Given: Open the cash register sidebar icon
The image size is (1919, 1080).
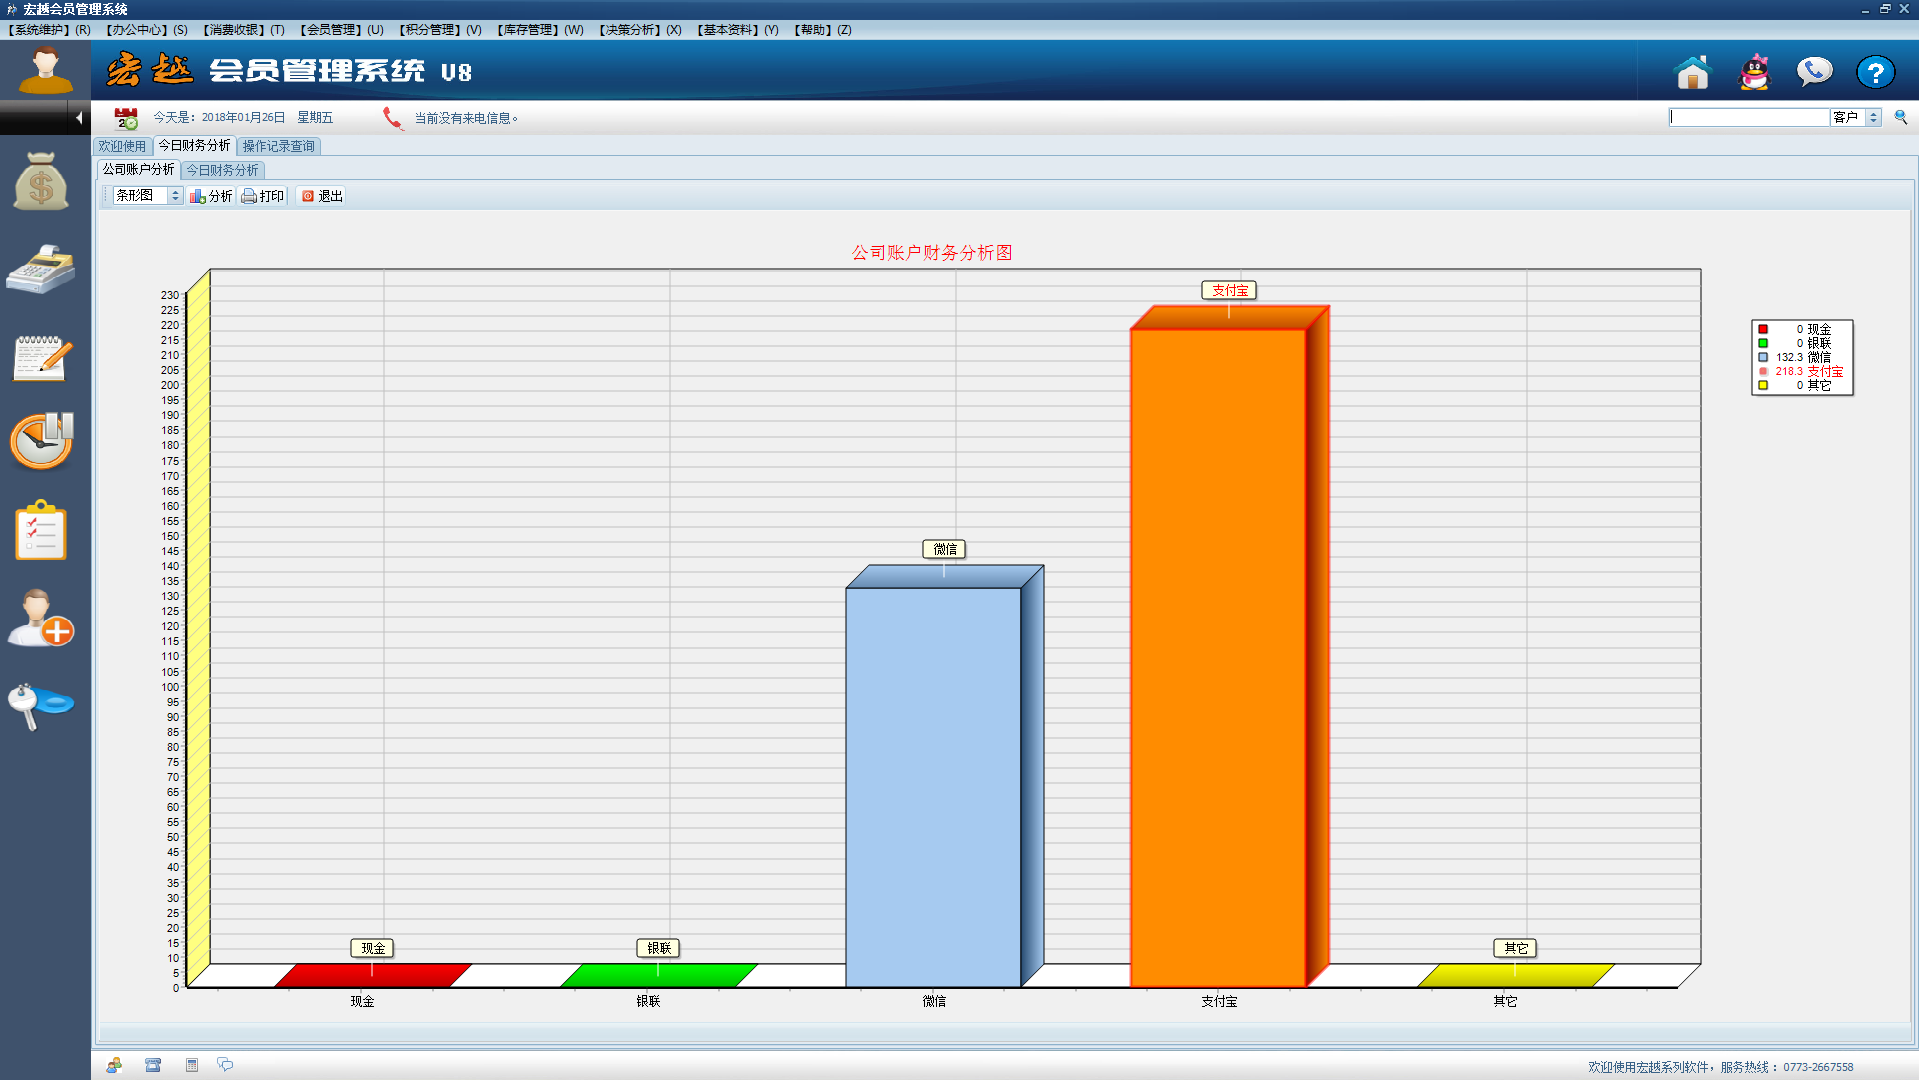Looking at the screenshot, I should click(41, 269).
